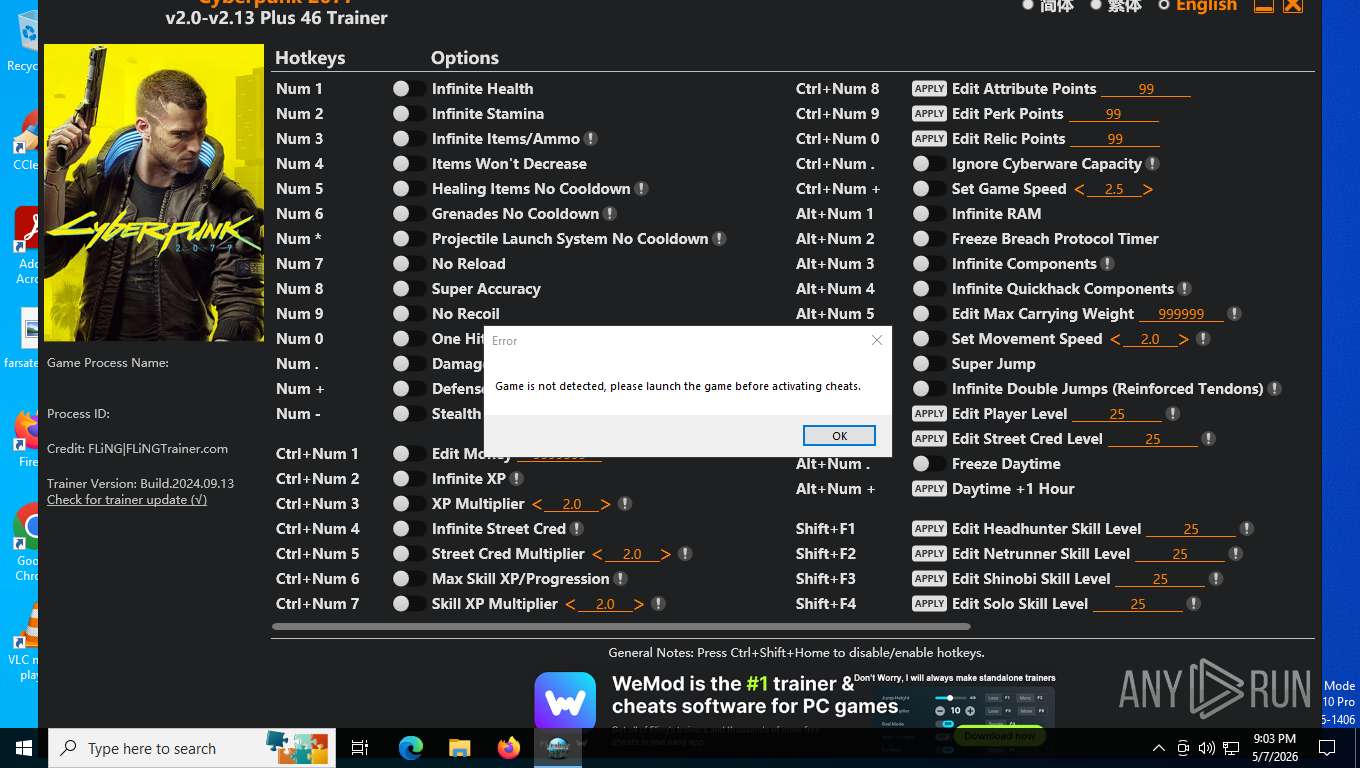Open Check for trainer update link

(x=127, y=500)
